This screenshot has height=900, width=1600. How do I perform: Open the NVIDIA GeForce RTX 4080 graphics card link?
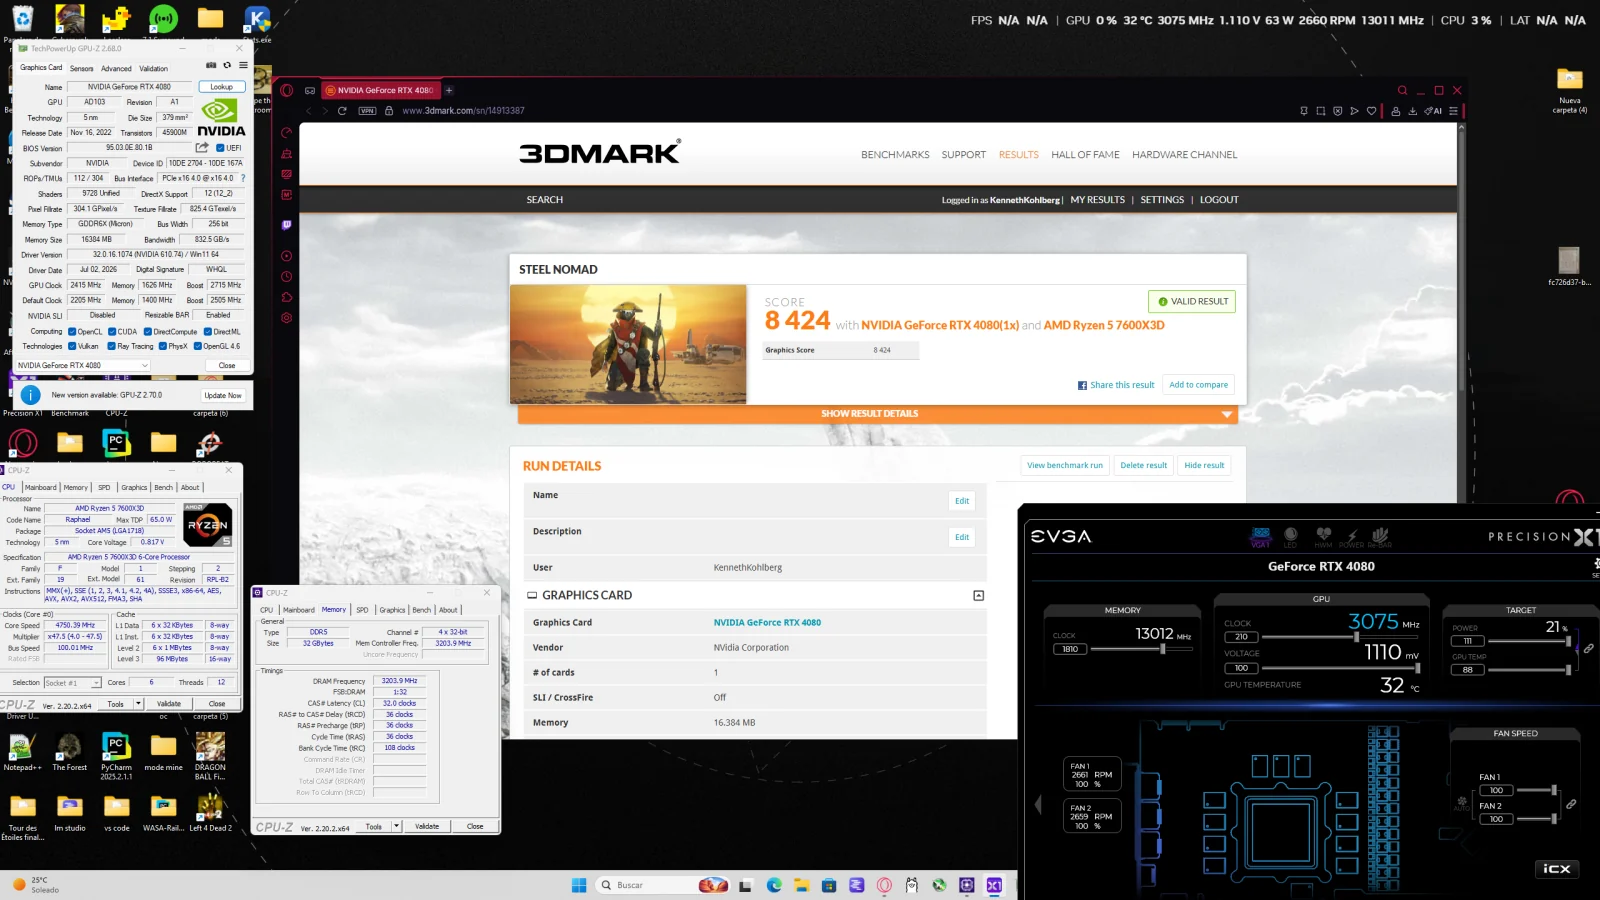click(767, 622)
